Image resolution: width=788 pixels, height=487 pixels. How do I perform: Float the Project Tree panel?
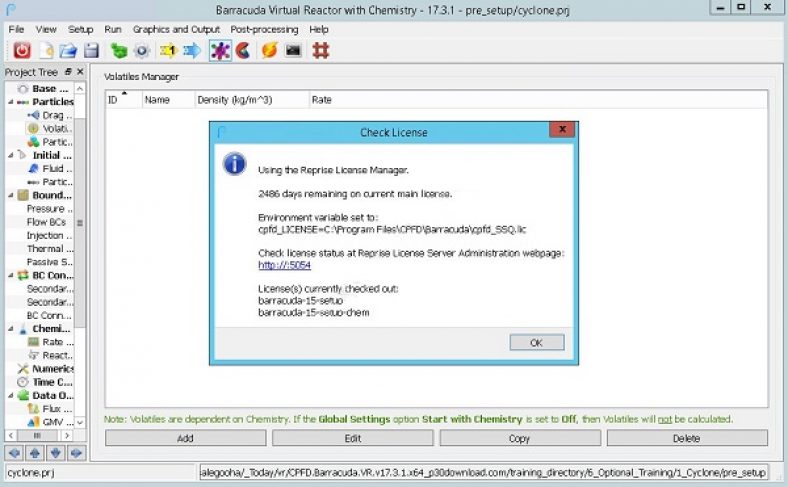pyautogui.click(x=68, y=72)
